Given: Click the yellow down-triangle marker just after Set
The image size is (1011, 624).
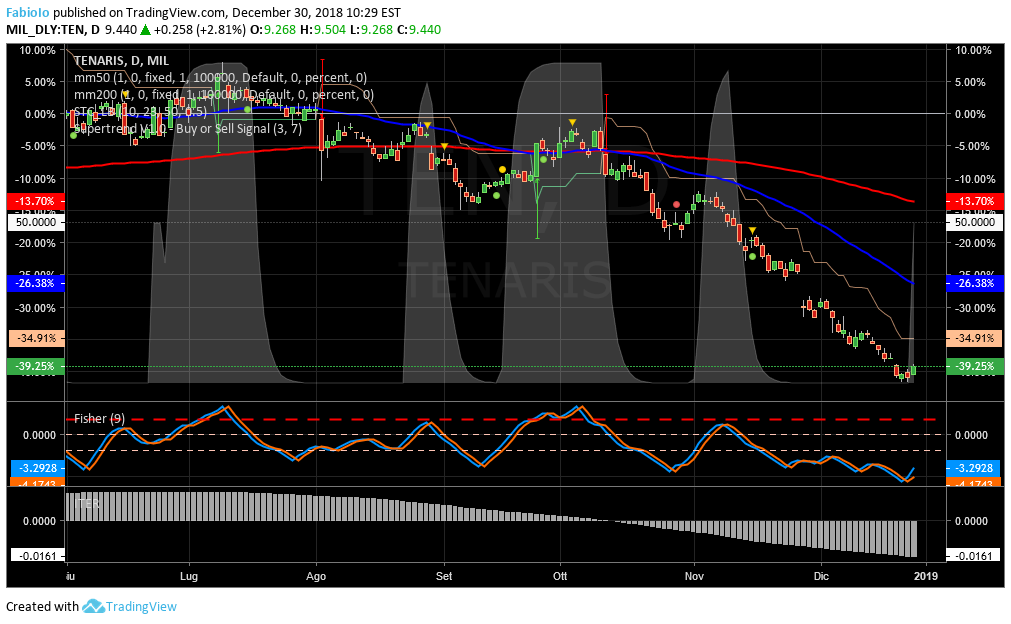Looking at the screenshot, I should (444, 146).
